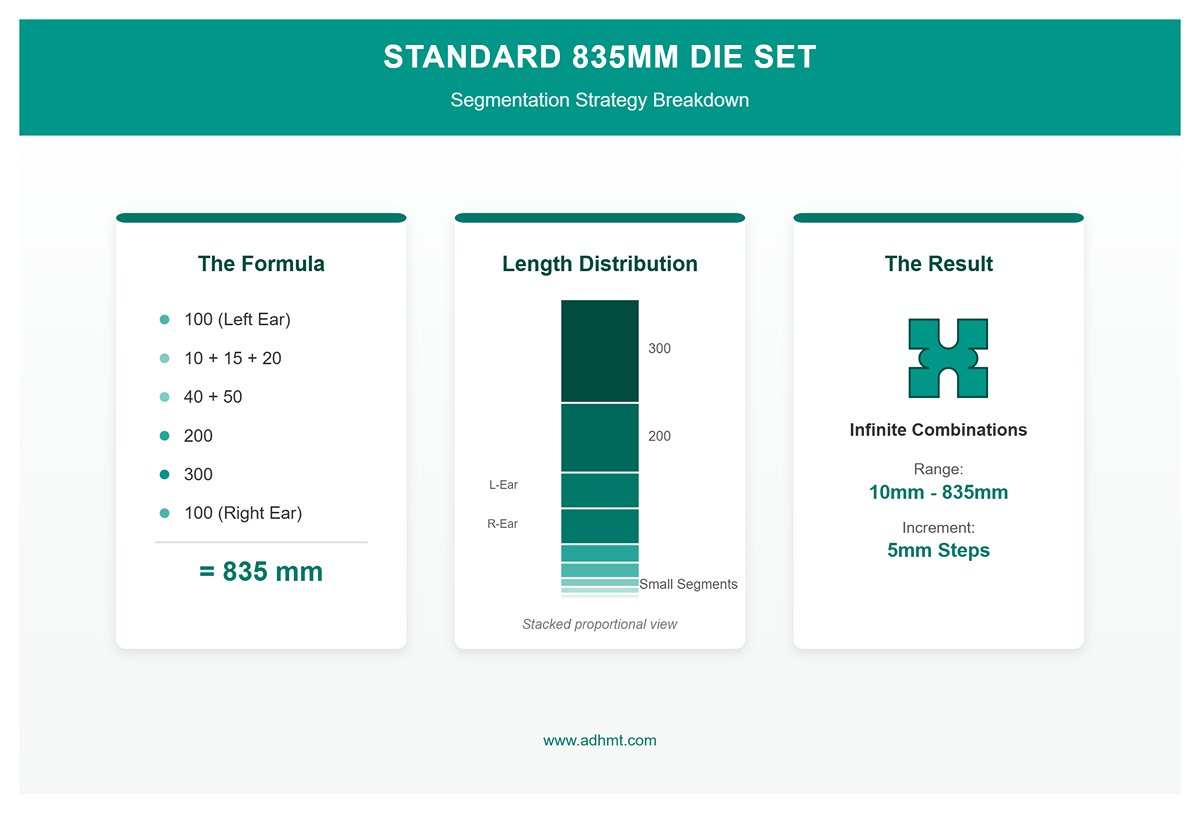1200x813 pixels.
Task: Click the "5mm Steps" increment value
Action: click(938, 550)
